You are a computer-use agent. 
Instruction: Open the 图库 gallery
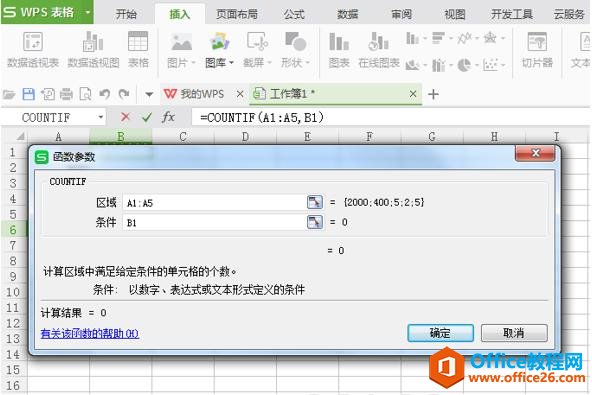[219, 50]
